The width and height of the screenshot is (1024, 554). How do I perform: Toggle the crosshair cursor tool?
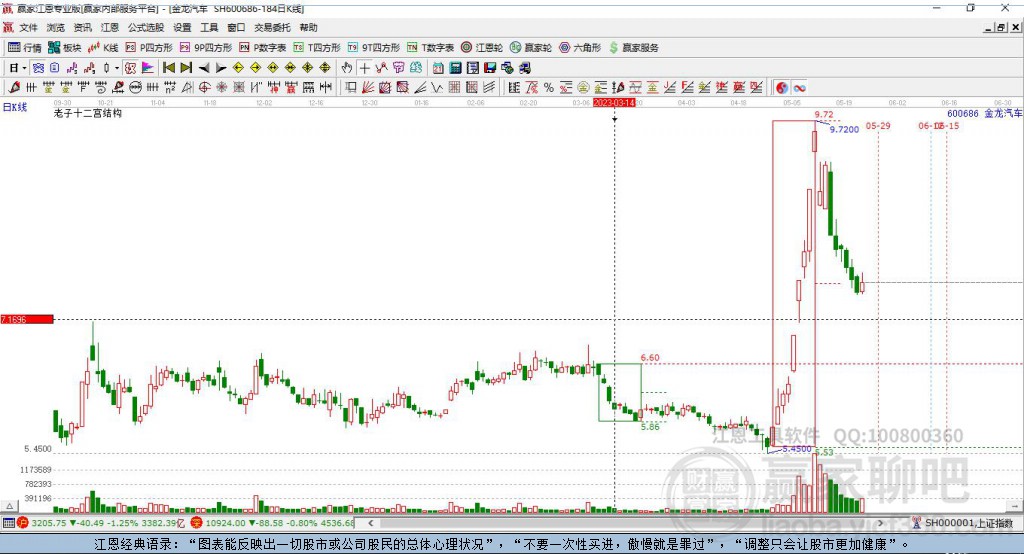click(364, 68)
